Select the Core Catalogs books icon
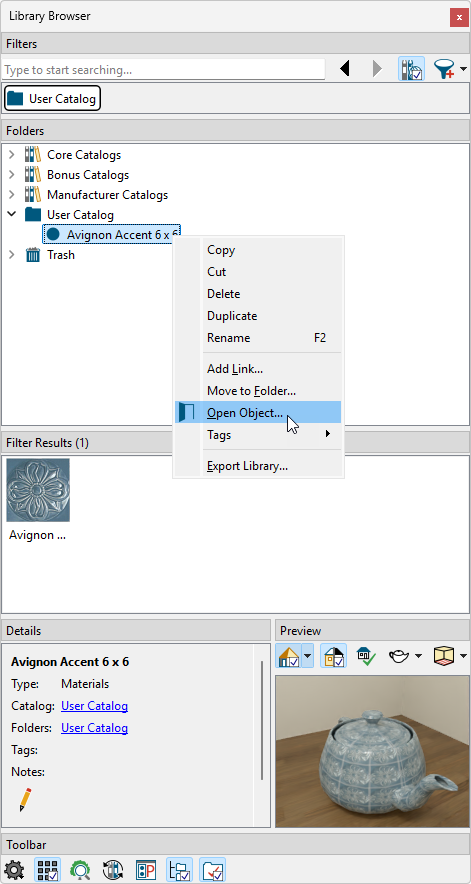The image size is (471, 884). tap(33, 154)
